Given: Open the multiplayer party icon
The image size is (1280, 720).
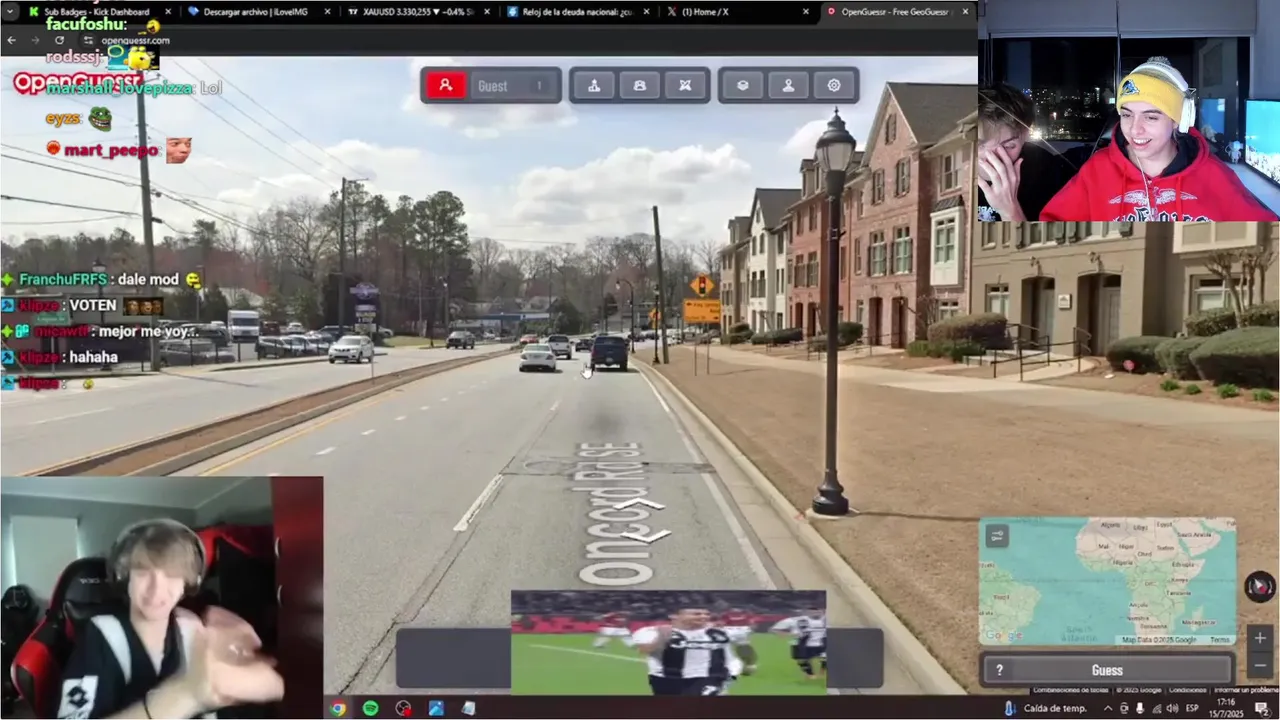Looking at the screenshot, I should 640,86.
